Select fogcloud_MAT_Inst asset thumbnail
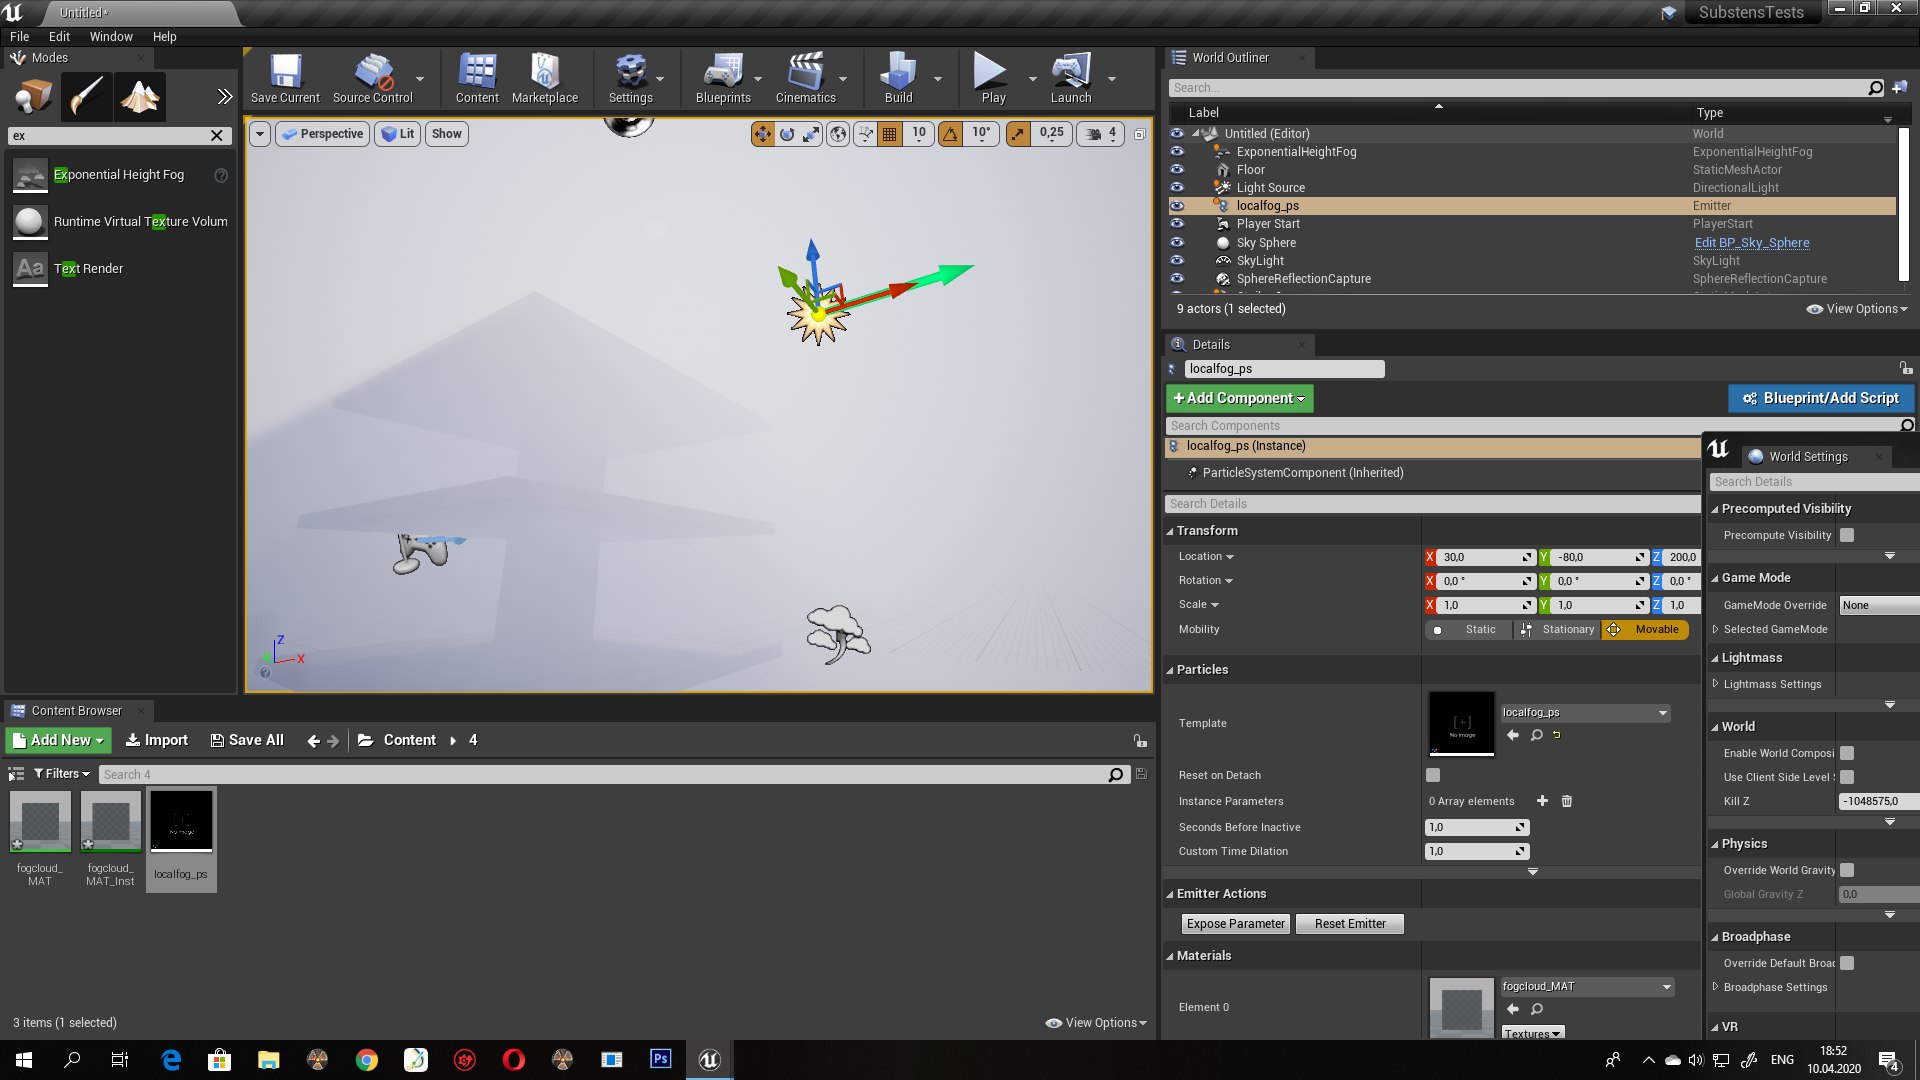Image resolution: width=1920 pixels, height=1080 pixels. (110, 822)
